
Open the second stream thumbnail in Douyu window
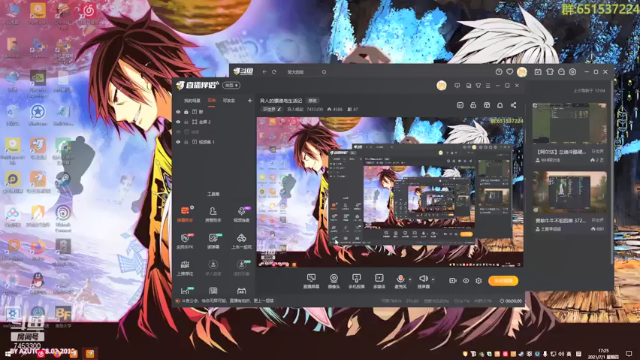(569, 192)
